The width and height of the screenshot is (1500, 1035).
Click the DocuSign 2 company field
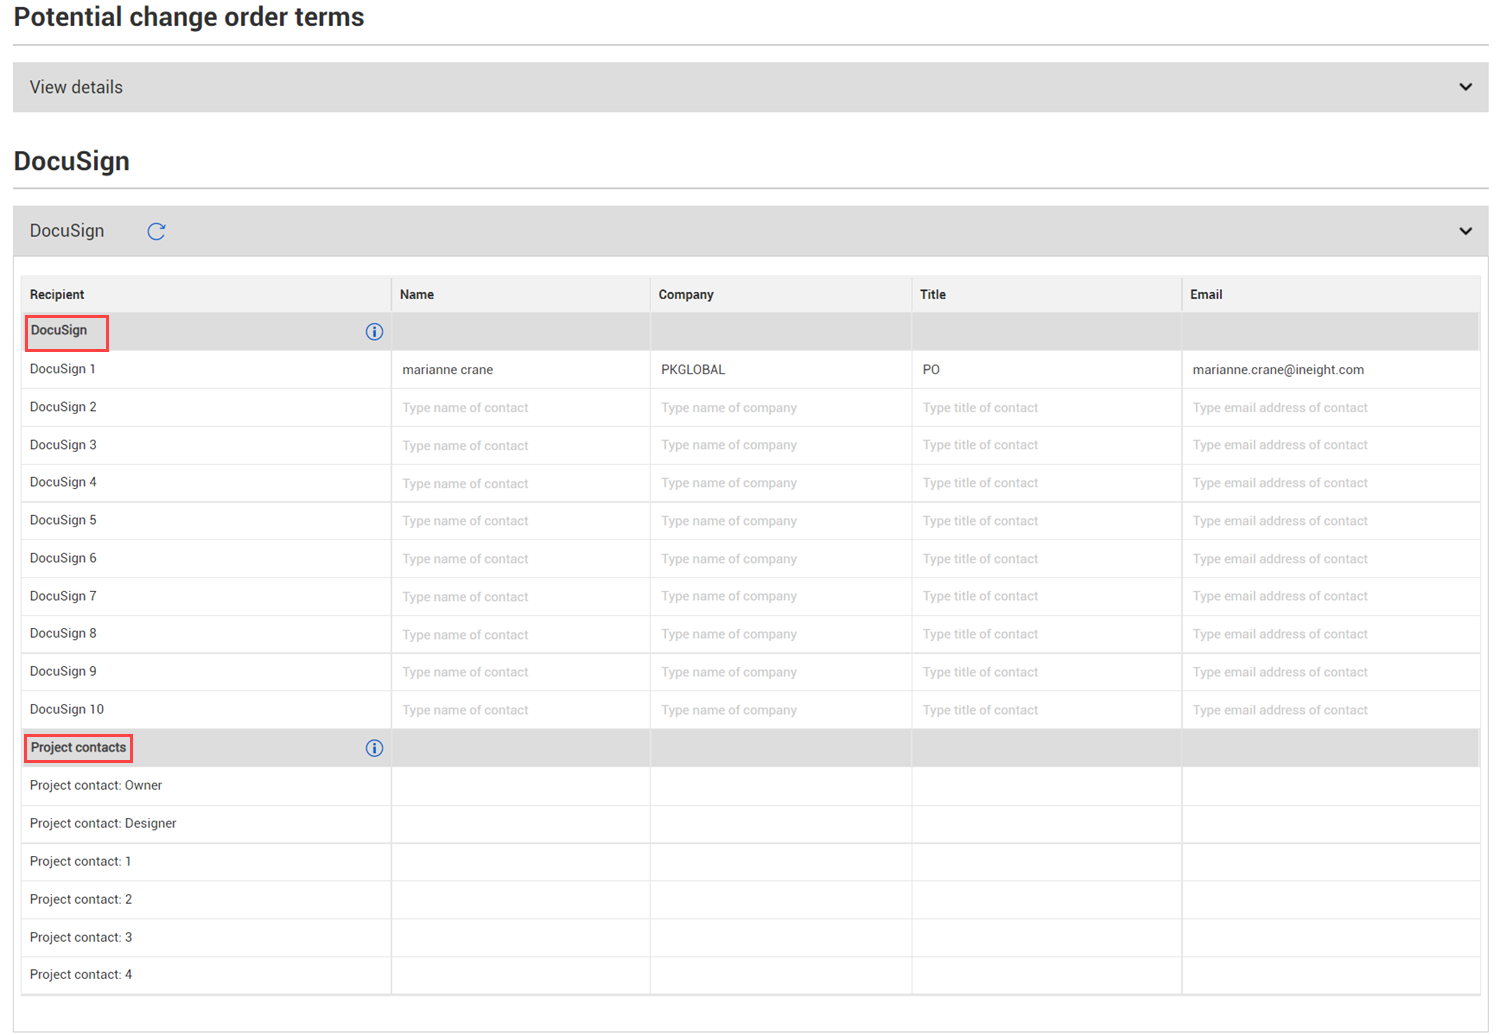781,408
